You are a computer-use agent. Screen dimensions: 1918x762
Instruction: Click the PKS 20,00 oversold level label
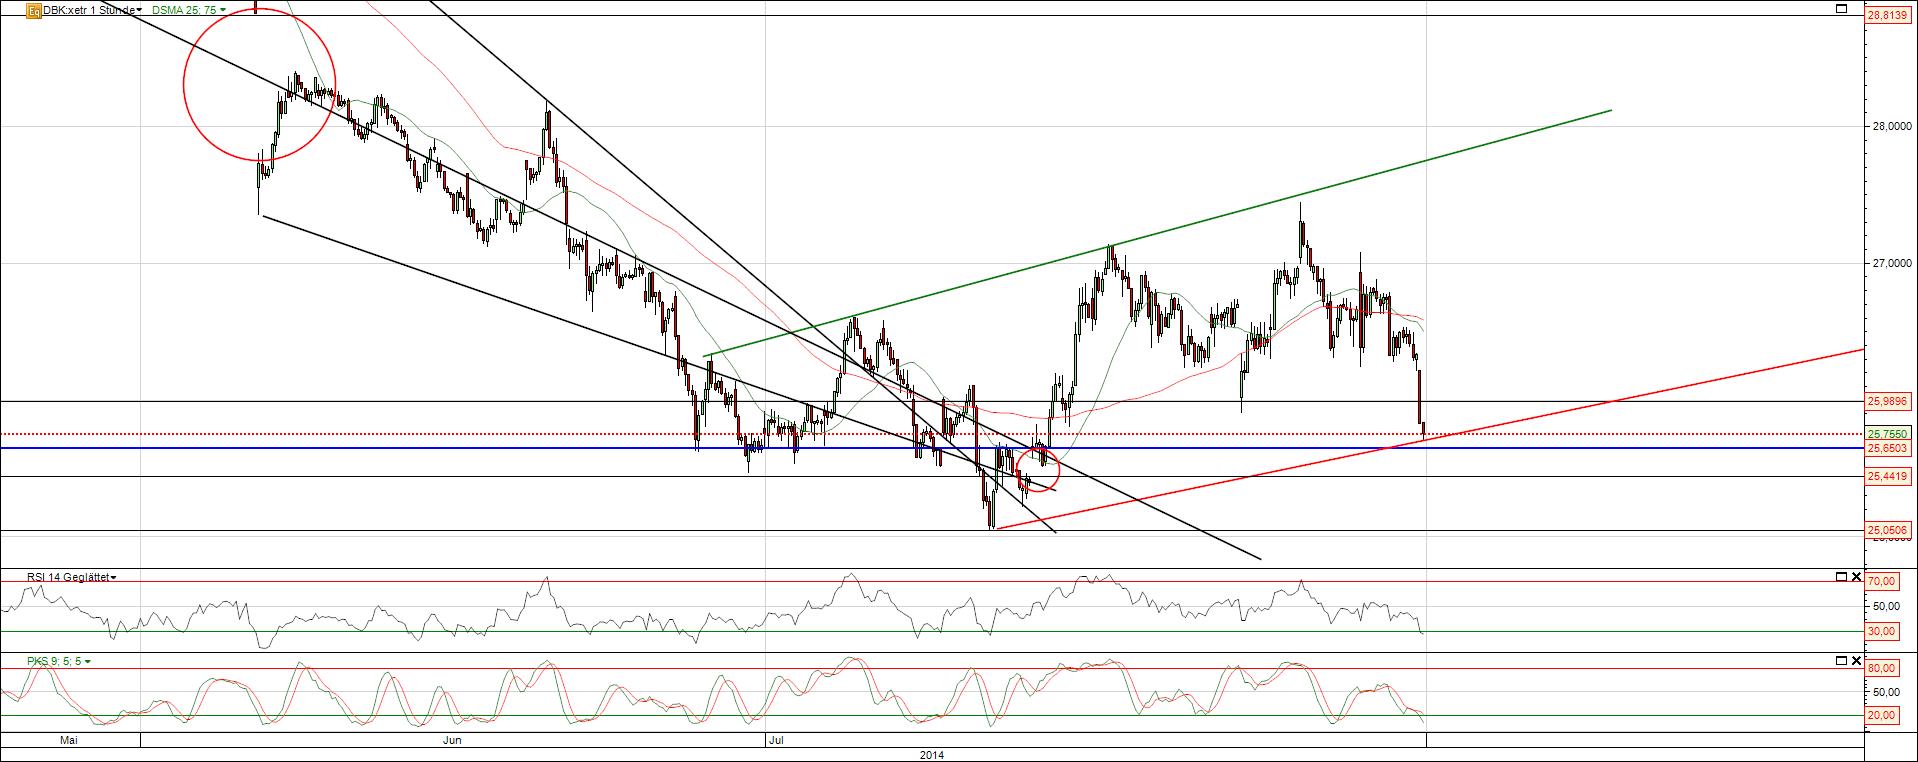coord(1882,715)
